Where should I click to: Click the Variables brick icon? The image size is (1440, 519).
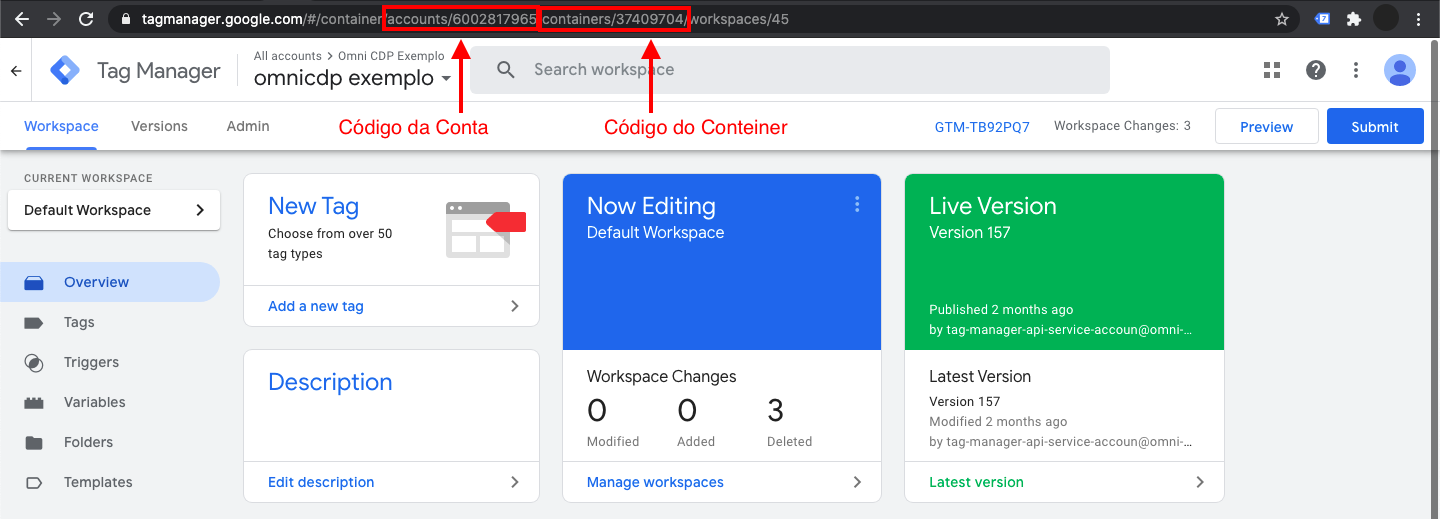[34, 402]
